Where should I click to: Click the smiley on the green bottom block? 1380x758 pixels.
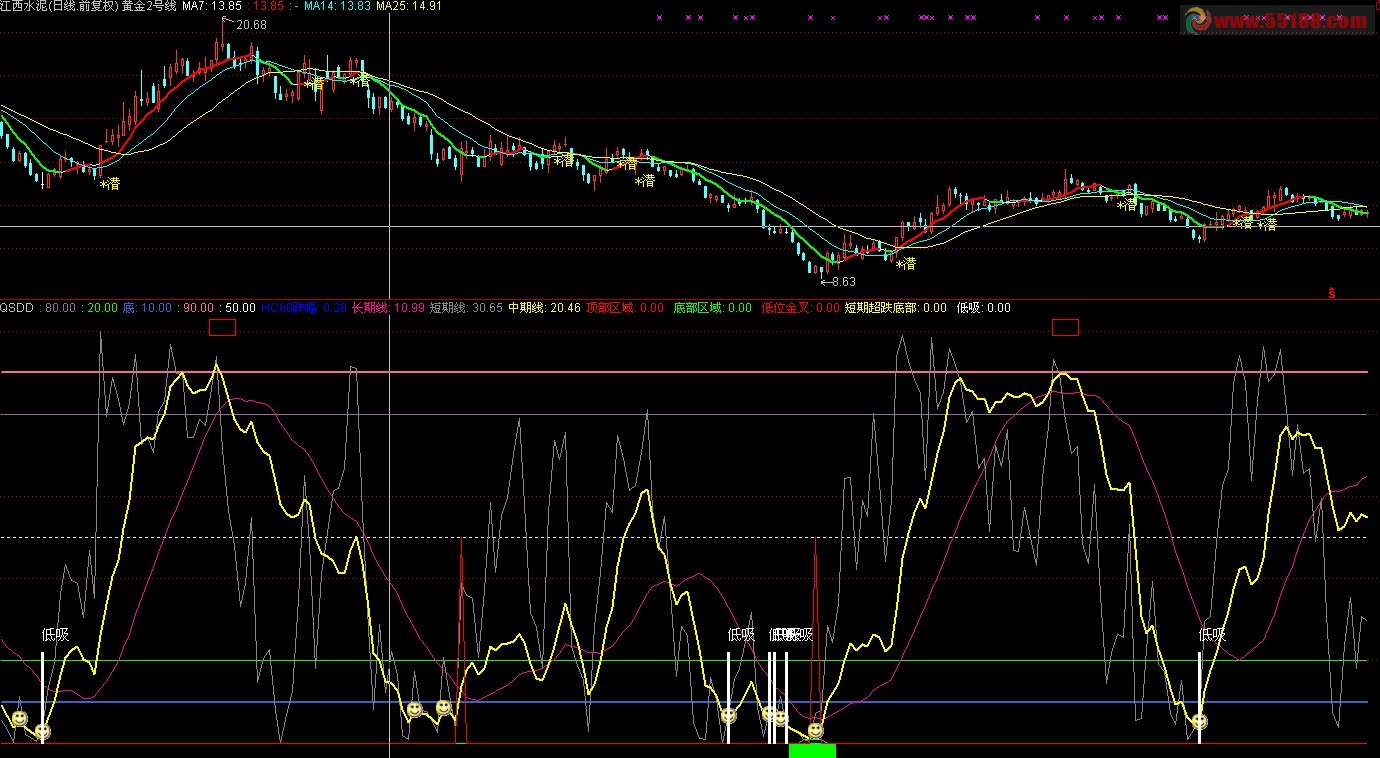[815, 731]
